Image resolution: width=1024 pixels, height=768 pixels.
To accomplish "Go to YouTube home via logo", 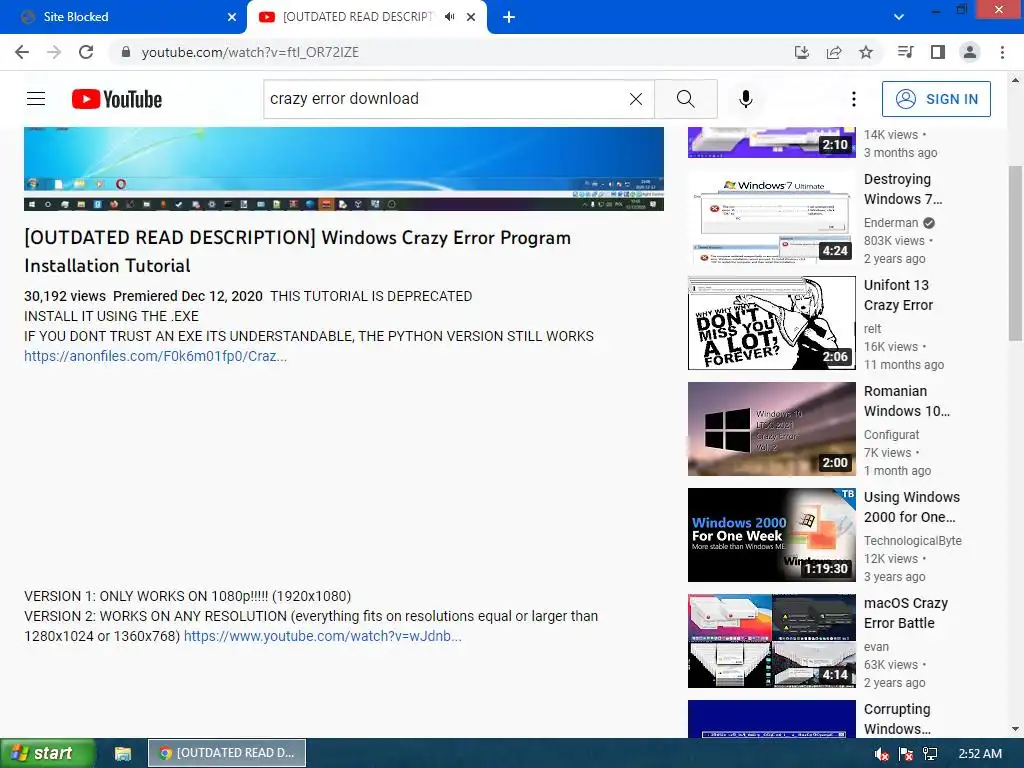I will click(116, 99).
